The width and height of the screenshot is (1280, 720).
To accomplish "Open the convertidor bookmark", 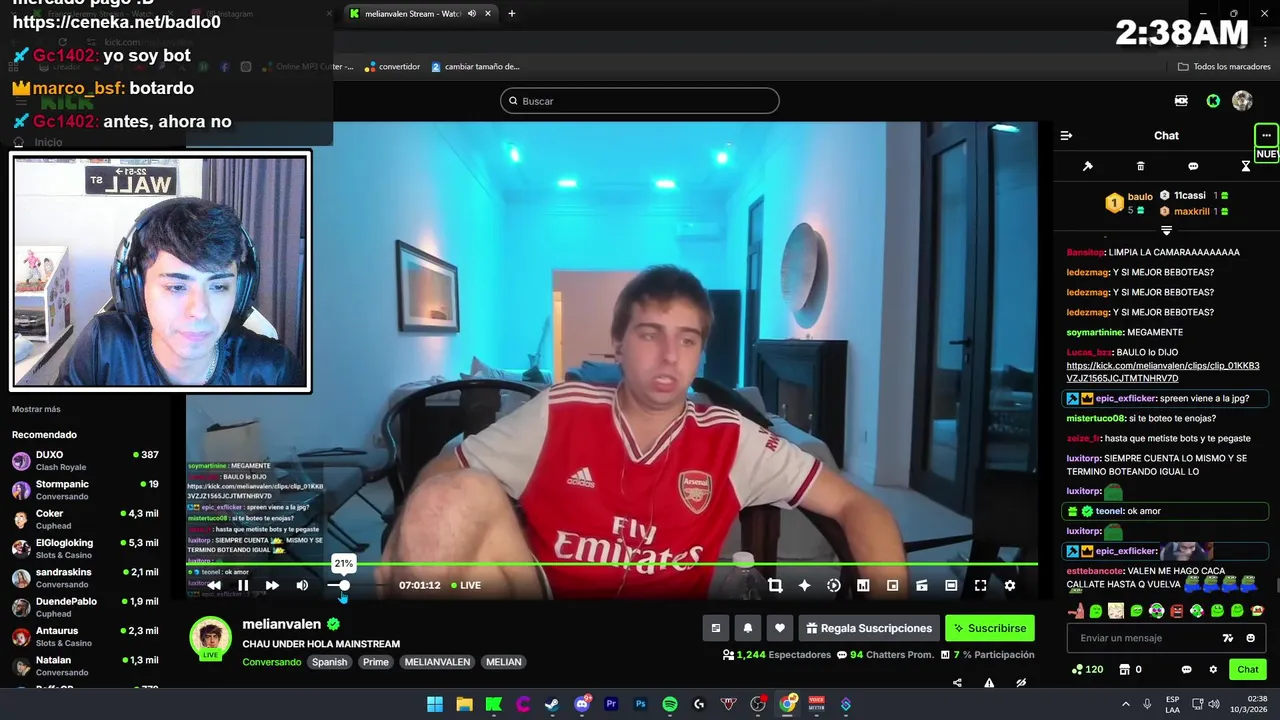I will [x=392, y=66].
